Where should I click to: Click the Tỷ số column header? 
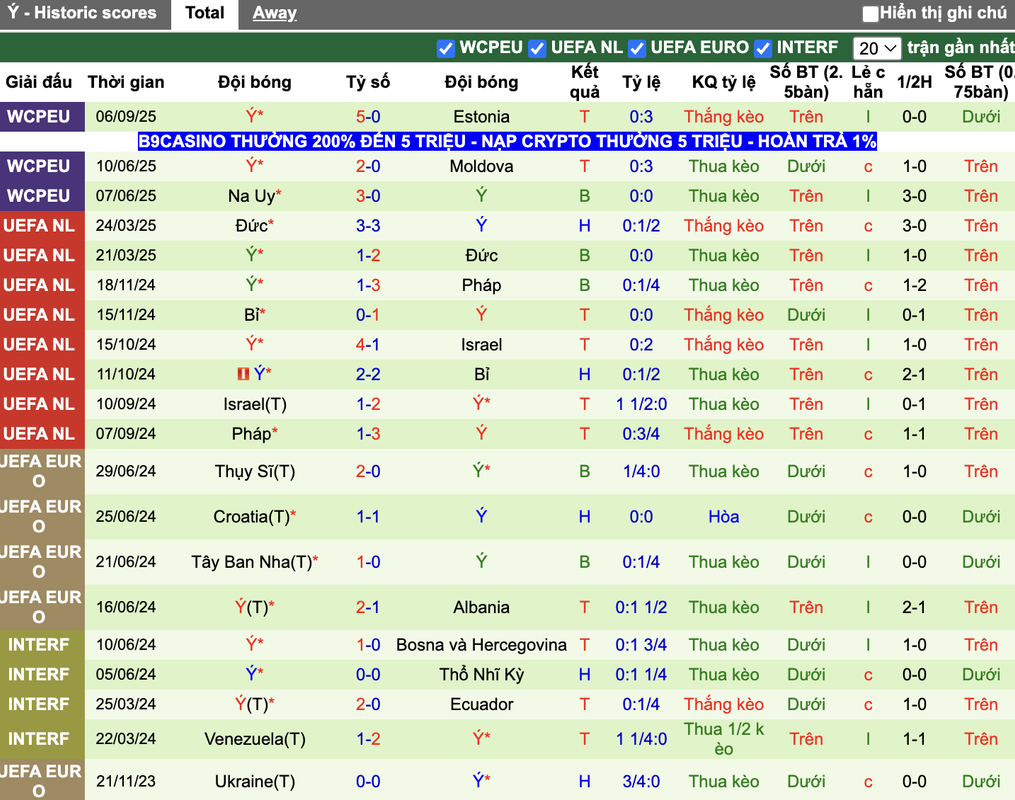(368, 82)
